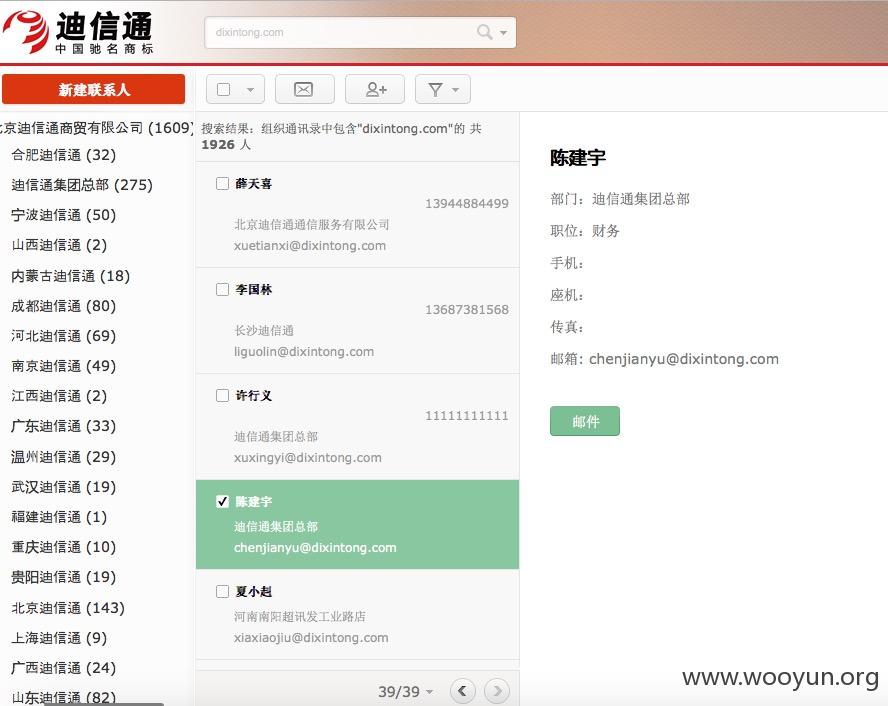Select 北京迪信通 (143) group
888x706 pixels.
click(x=68, y=607)
